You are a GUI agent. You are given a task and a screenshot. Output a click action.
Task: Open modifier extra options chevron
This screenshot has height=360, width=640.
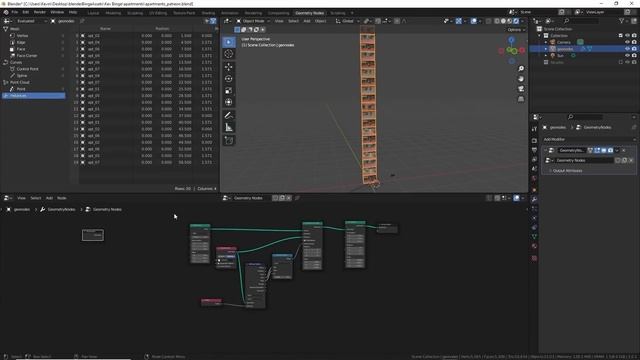click(617, 150)
